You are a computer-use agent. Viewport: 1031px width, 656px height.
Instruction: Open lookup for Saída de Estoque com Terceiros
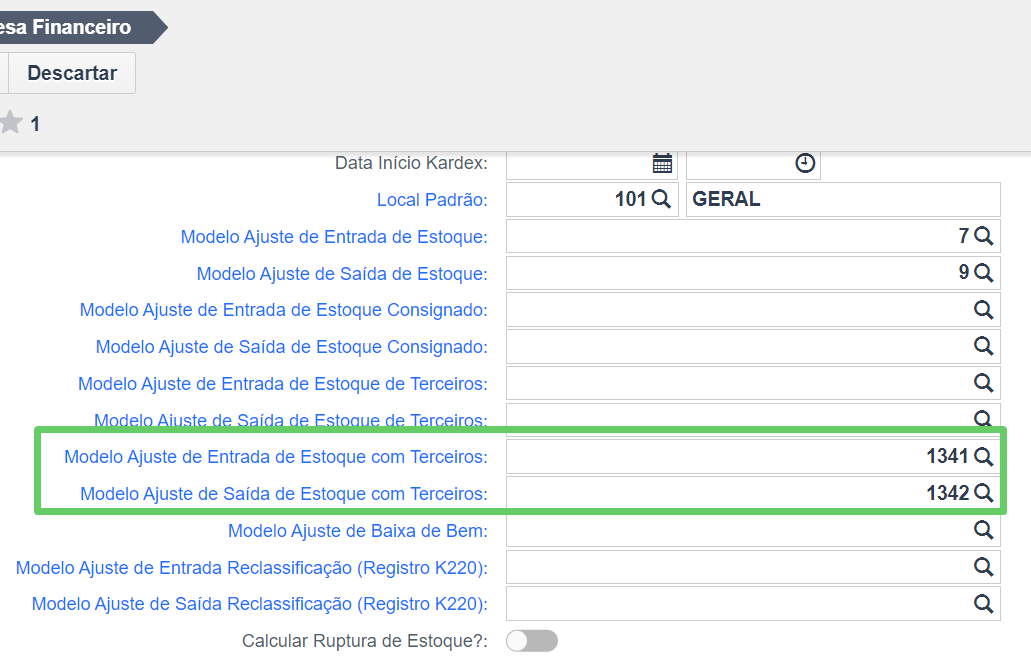984,493
